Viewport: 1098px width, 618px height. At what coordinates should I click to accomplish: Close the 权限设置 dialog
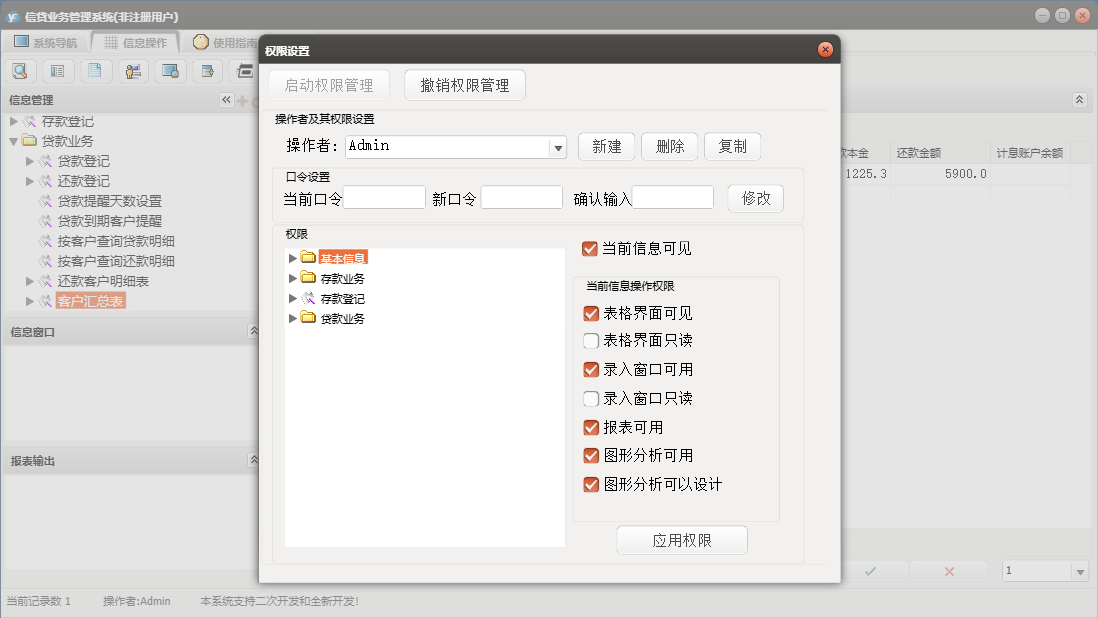[826, 49]
